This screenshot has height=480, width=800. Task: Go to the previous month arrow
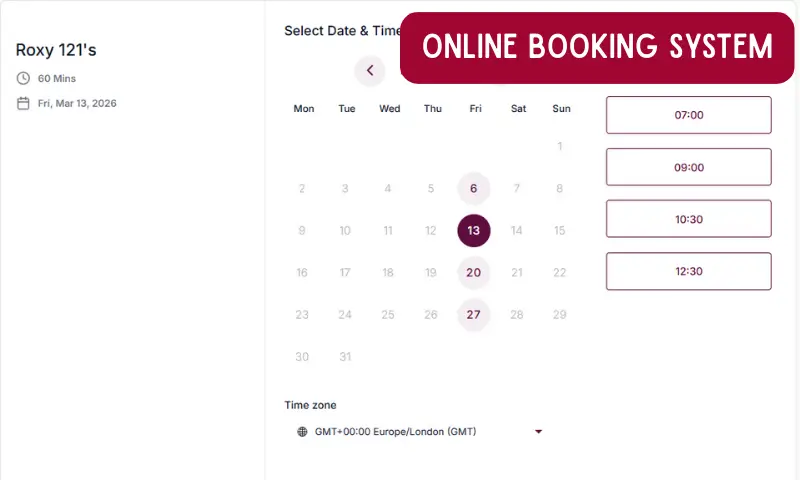tap(370, 70)
